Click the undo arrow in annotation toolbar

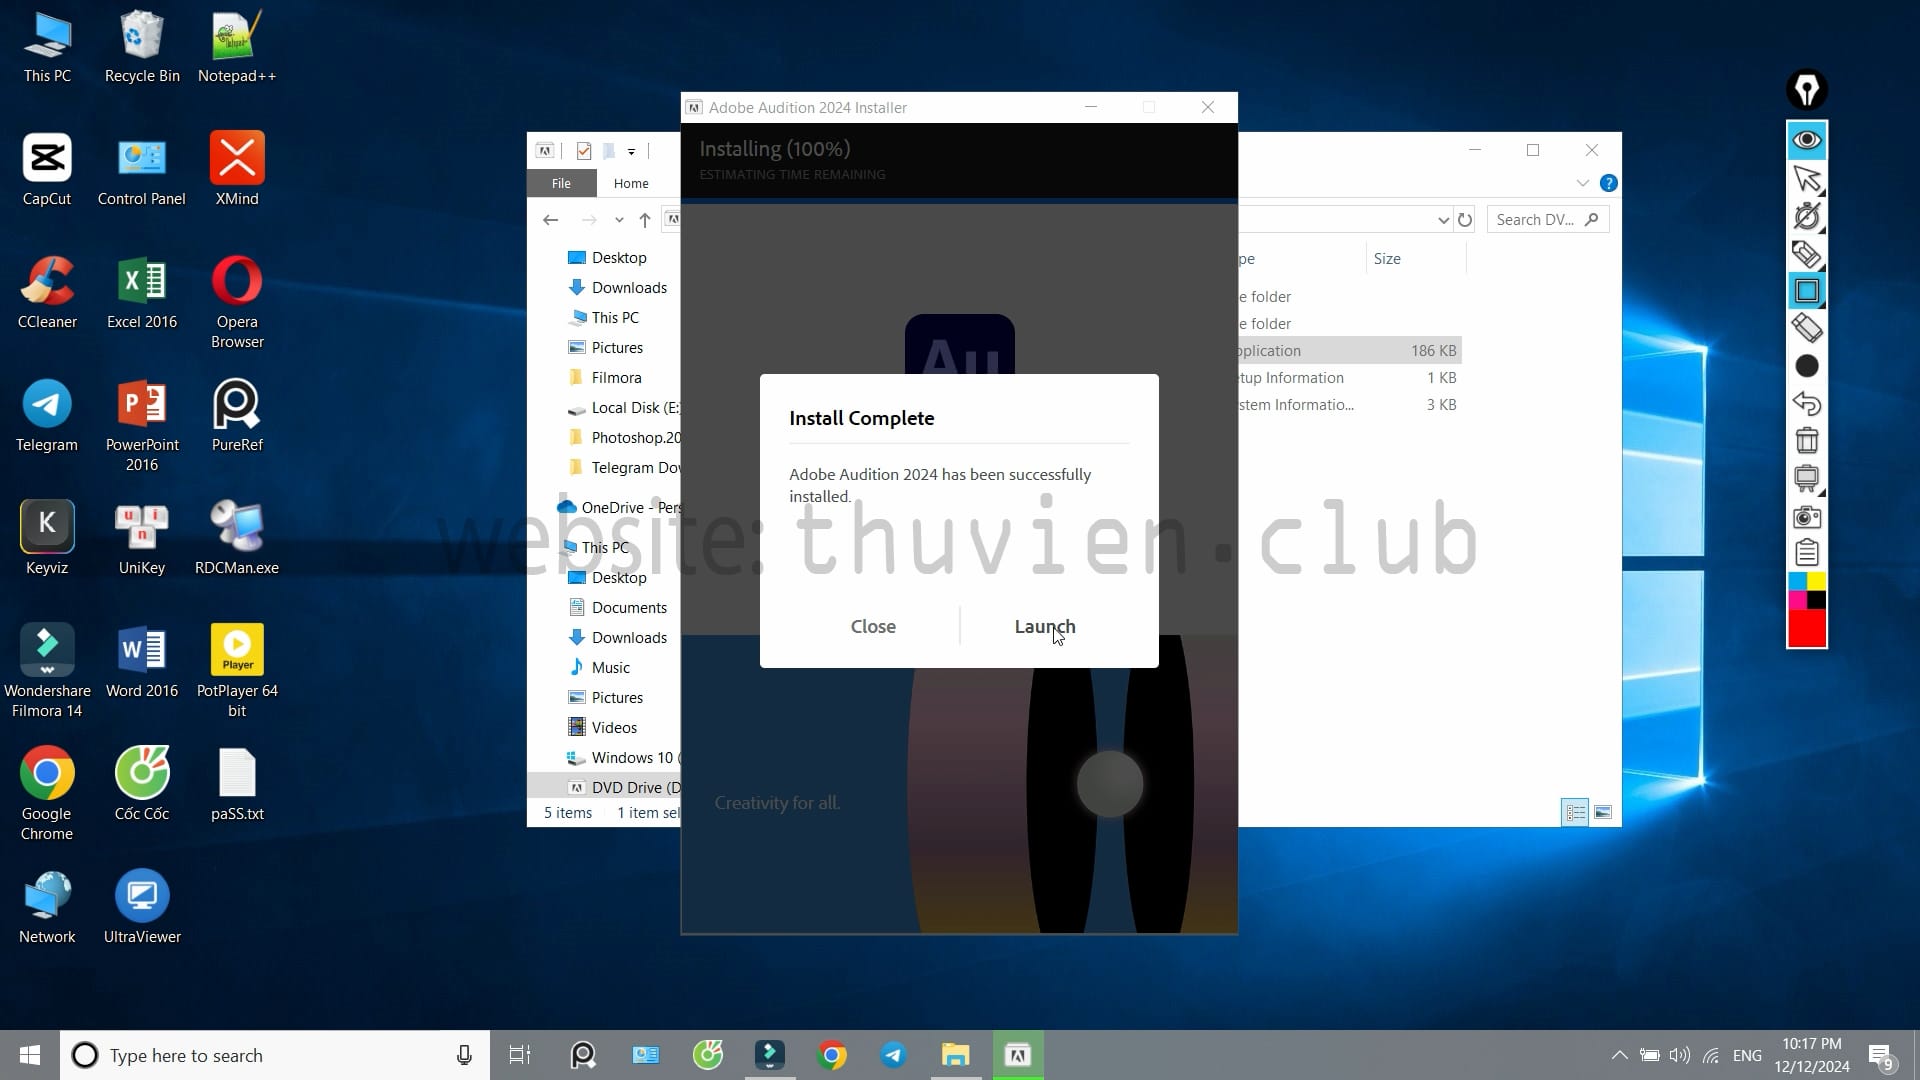coord(1806,403)
